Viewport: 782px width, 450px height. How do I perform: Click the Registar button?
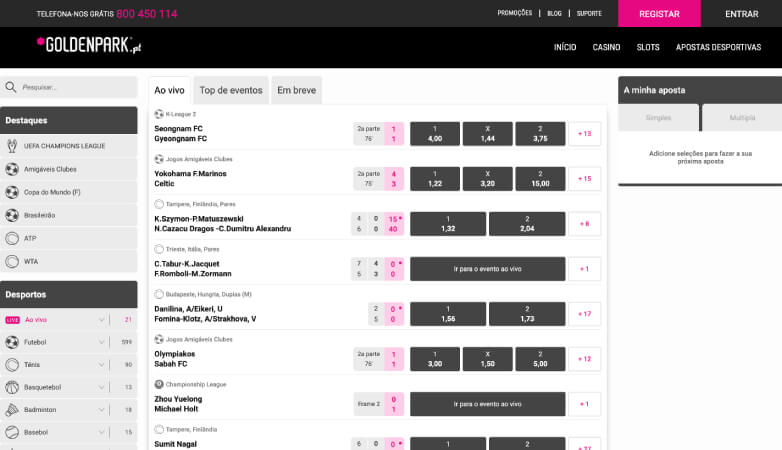(659, 13)
